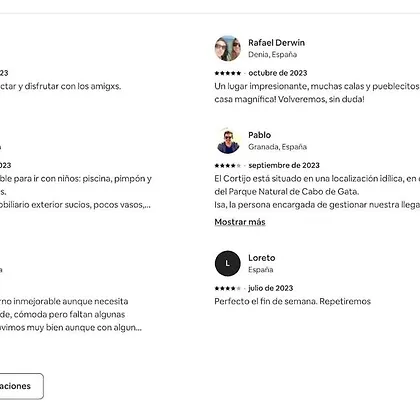420x420 pixels.
Task: Expand Pablo's review with Mostrar más
Action: coord(240,222)
